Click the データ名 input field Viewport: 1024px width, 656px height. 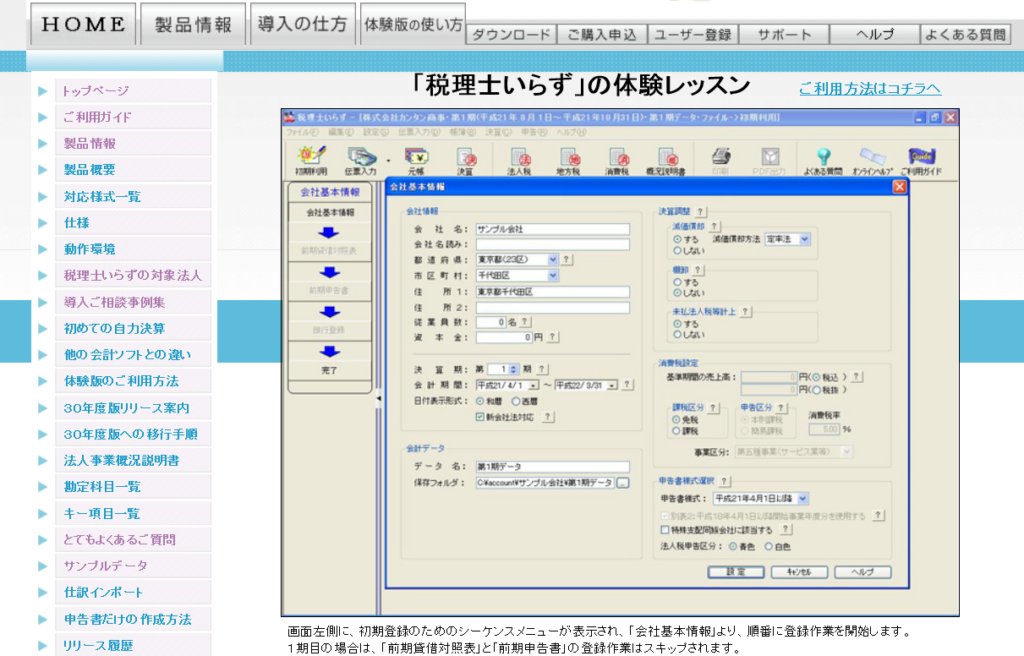(552, 467)
